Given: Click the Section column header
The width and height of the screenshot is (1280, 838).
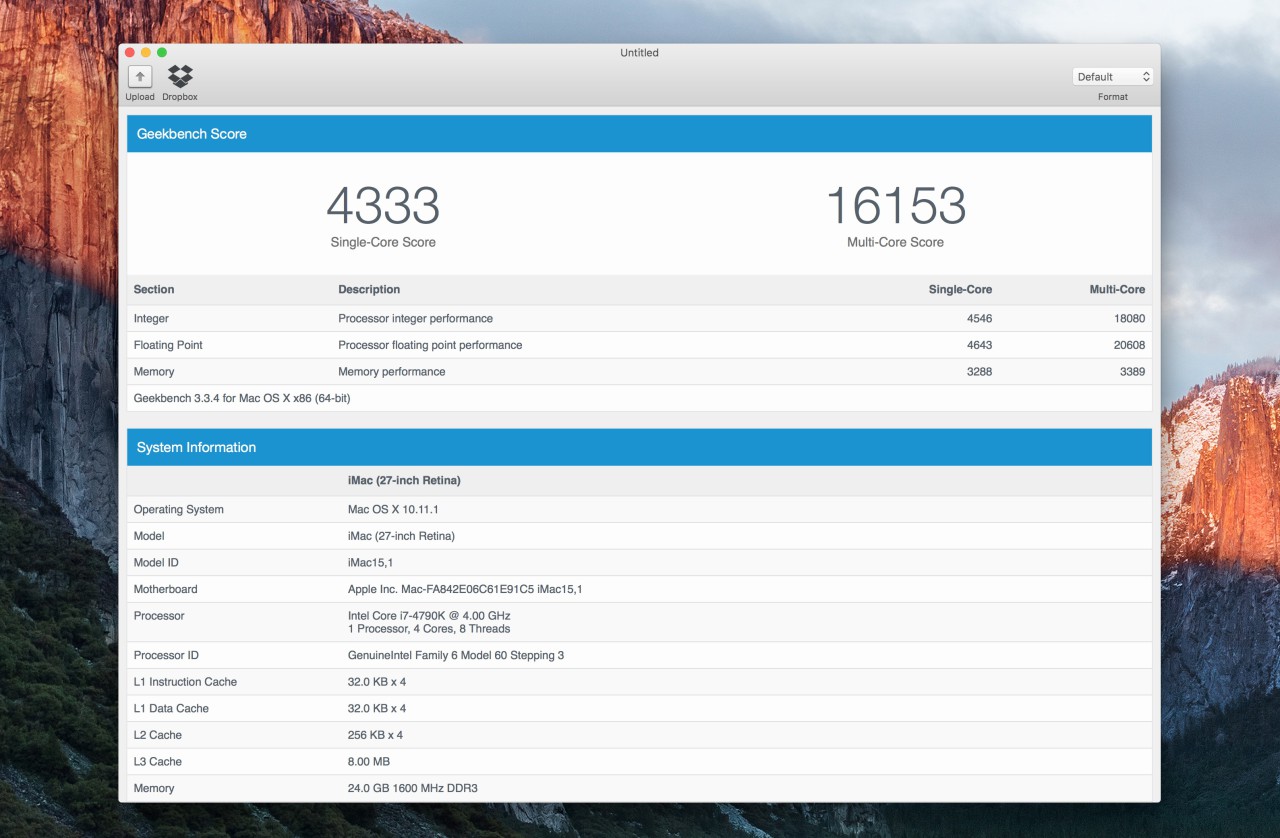Looking at the screenshot, I should coord(154,290).
